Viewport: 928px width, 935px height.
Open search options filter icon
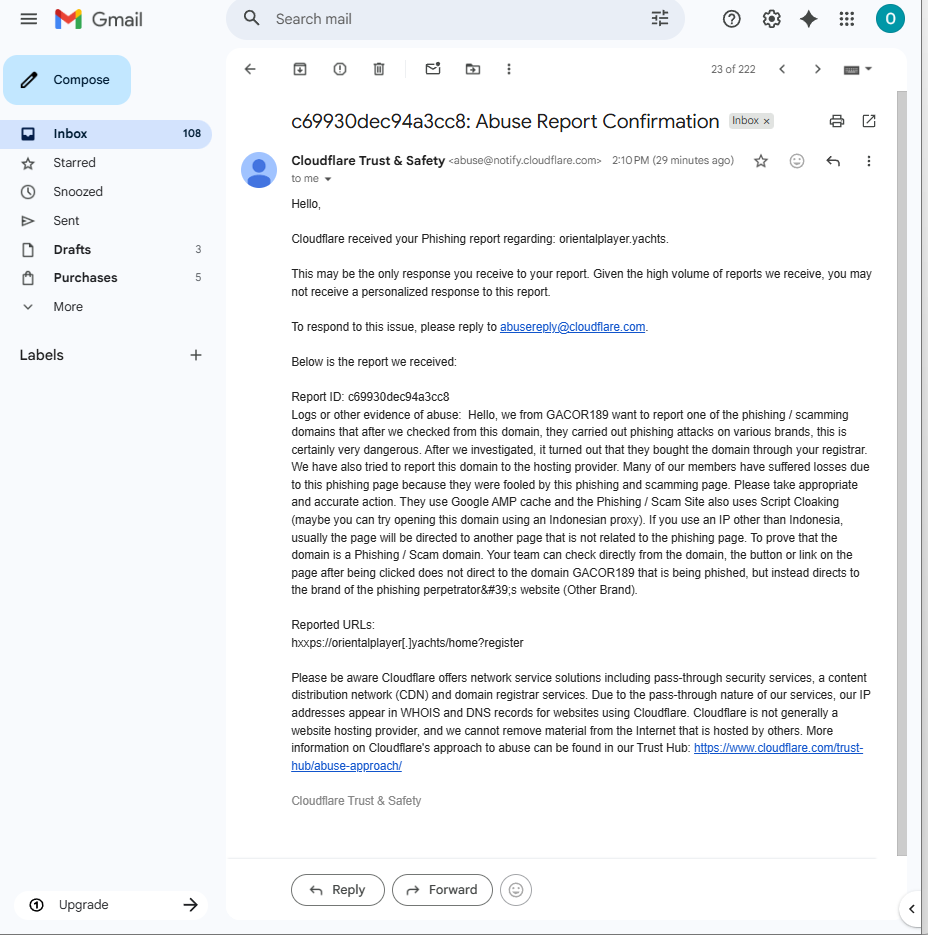[x=660, y=18]
